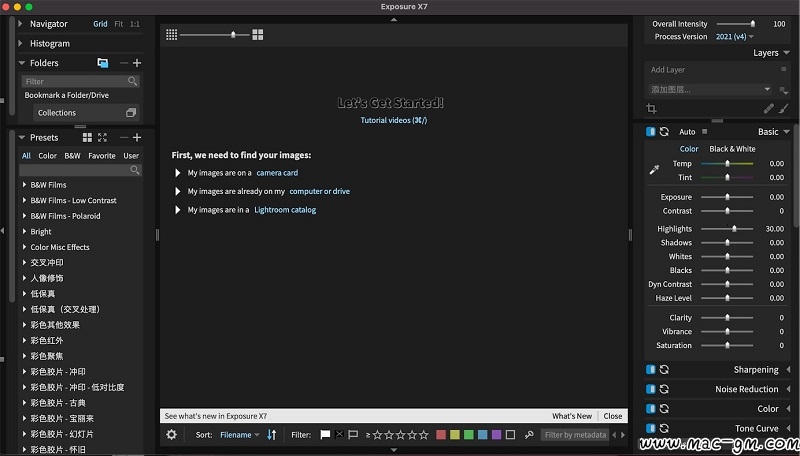Image resolution: width=800 pixels, height=456 pixels.
Task: Select the Crop tool icon
Action: pyautogui.click(x=651, y=108)
